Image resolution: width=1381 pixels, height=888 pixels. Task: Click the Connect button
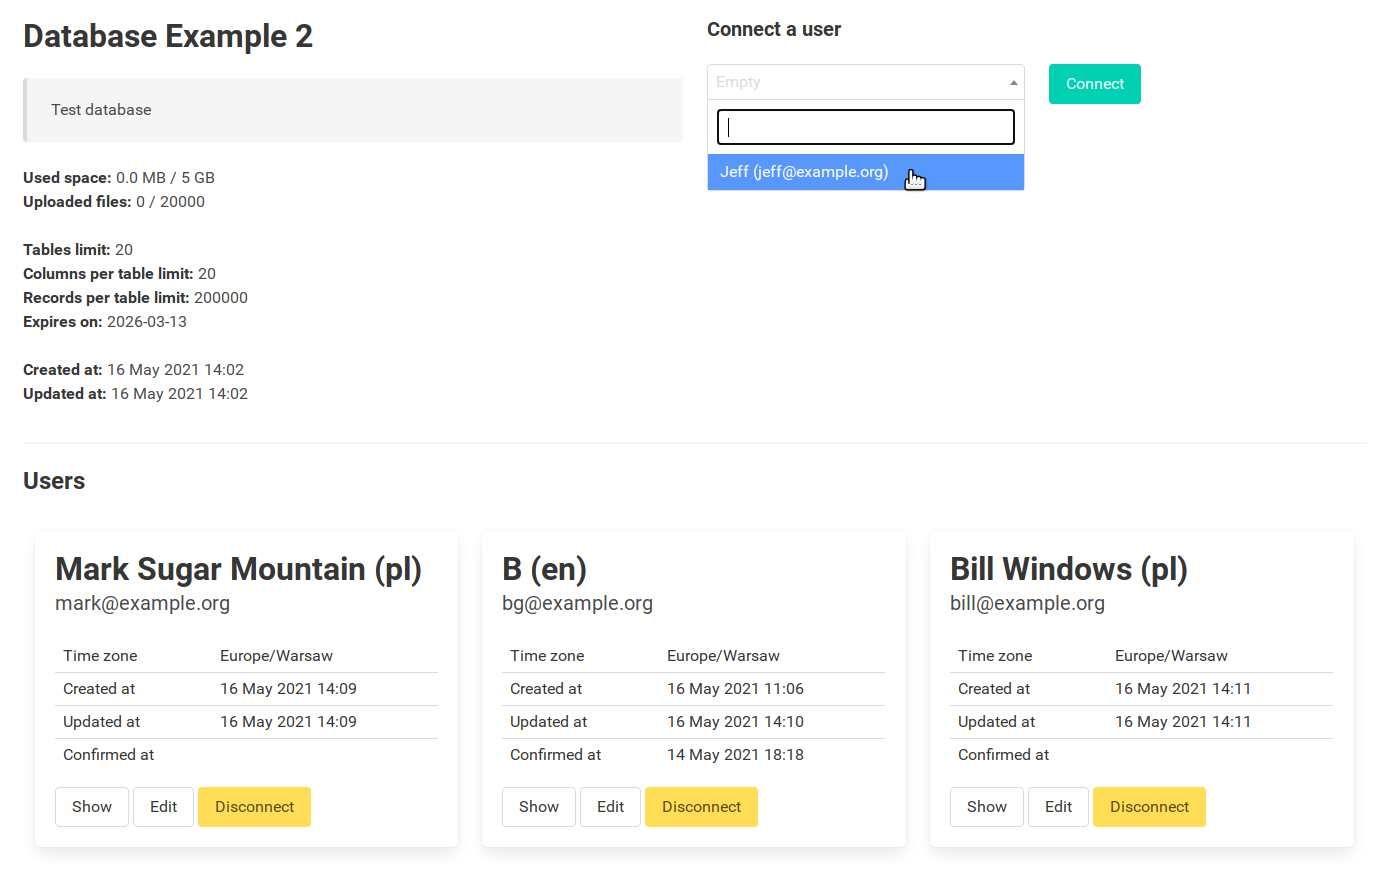1094,84
